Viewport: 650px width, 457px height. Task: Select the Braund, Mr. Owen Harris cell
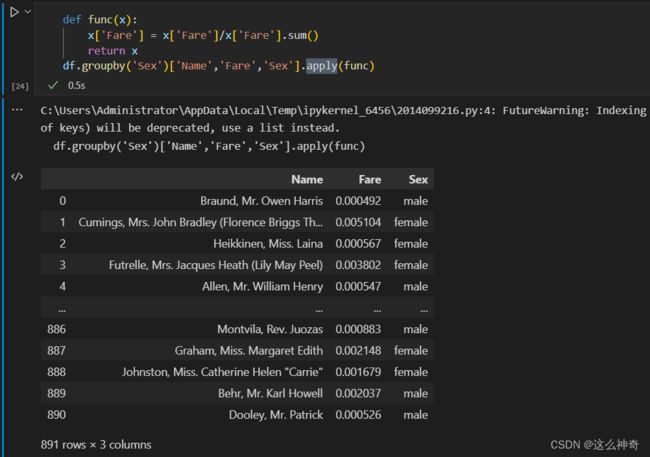[x=261, y=201]
